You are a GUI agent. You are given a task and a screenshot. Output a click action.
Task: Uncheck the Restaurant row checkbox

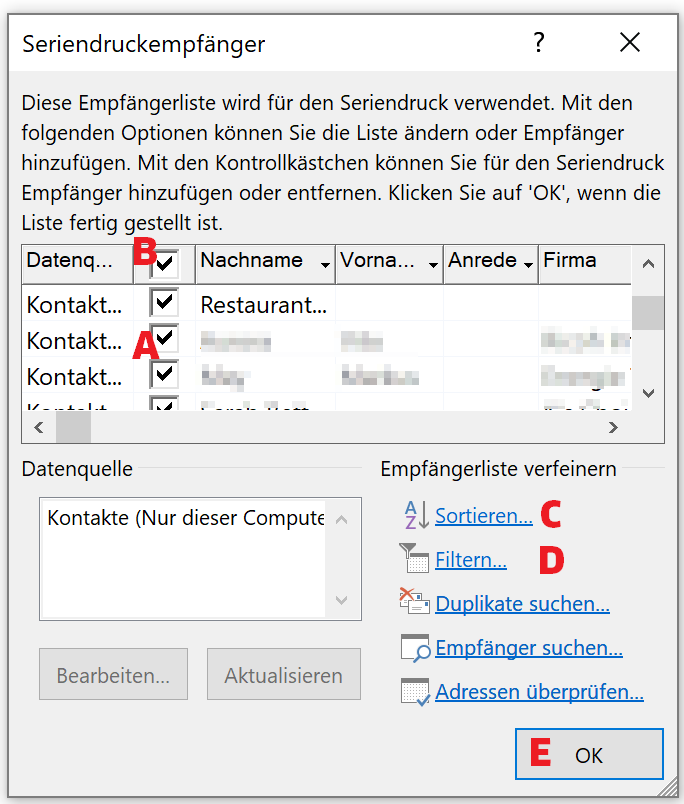[x=164, y=303]
